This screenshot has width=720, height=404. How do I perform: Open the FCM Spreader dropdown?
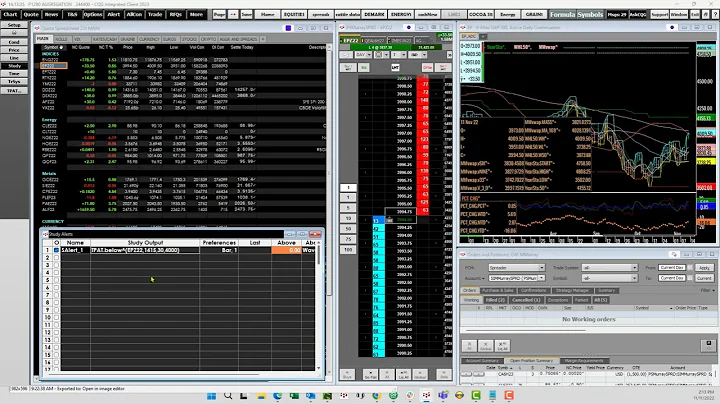(517, 268)
